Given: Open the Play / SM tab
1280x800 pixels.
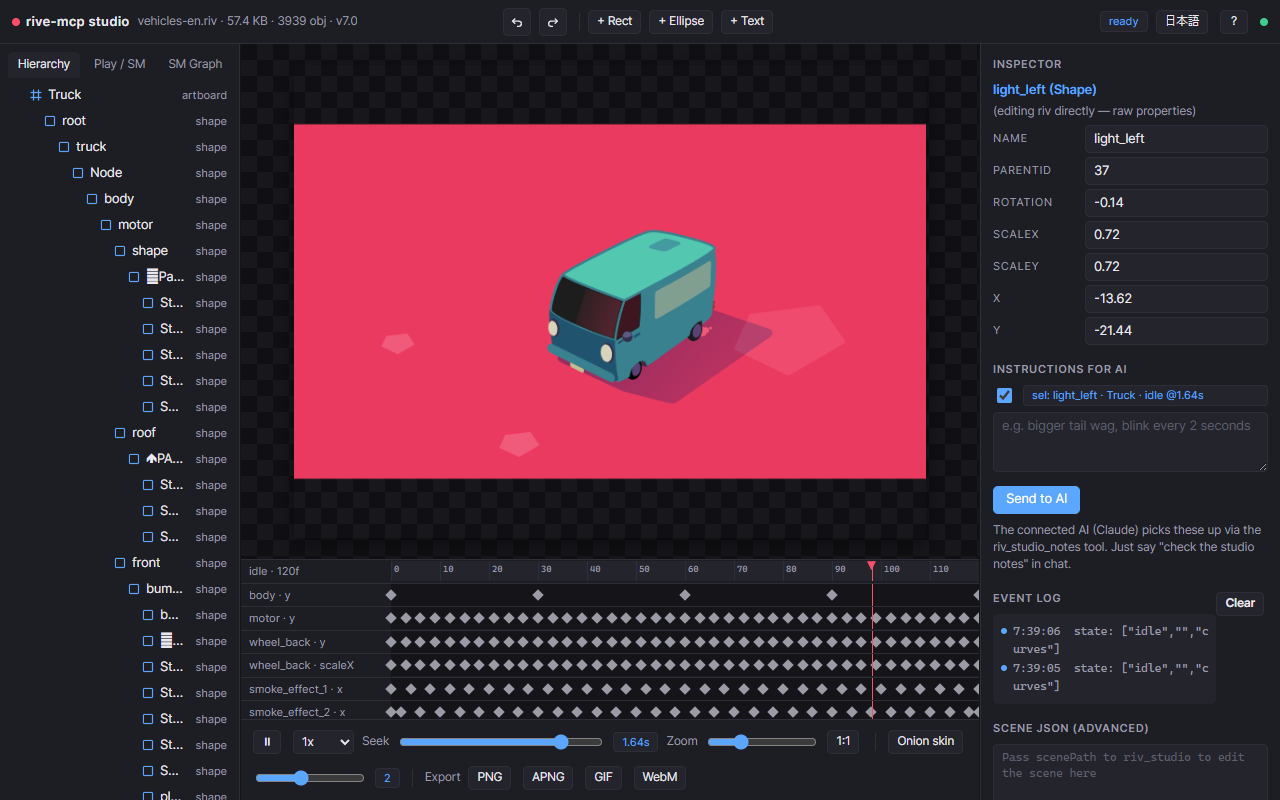Looking at the screenshot, I should tap(119, 64).
